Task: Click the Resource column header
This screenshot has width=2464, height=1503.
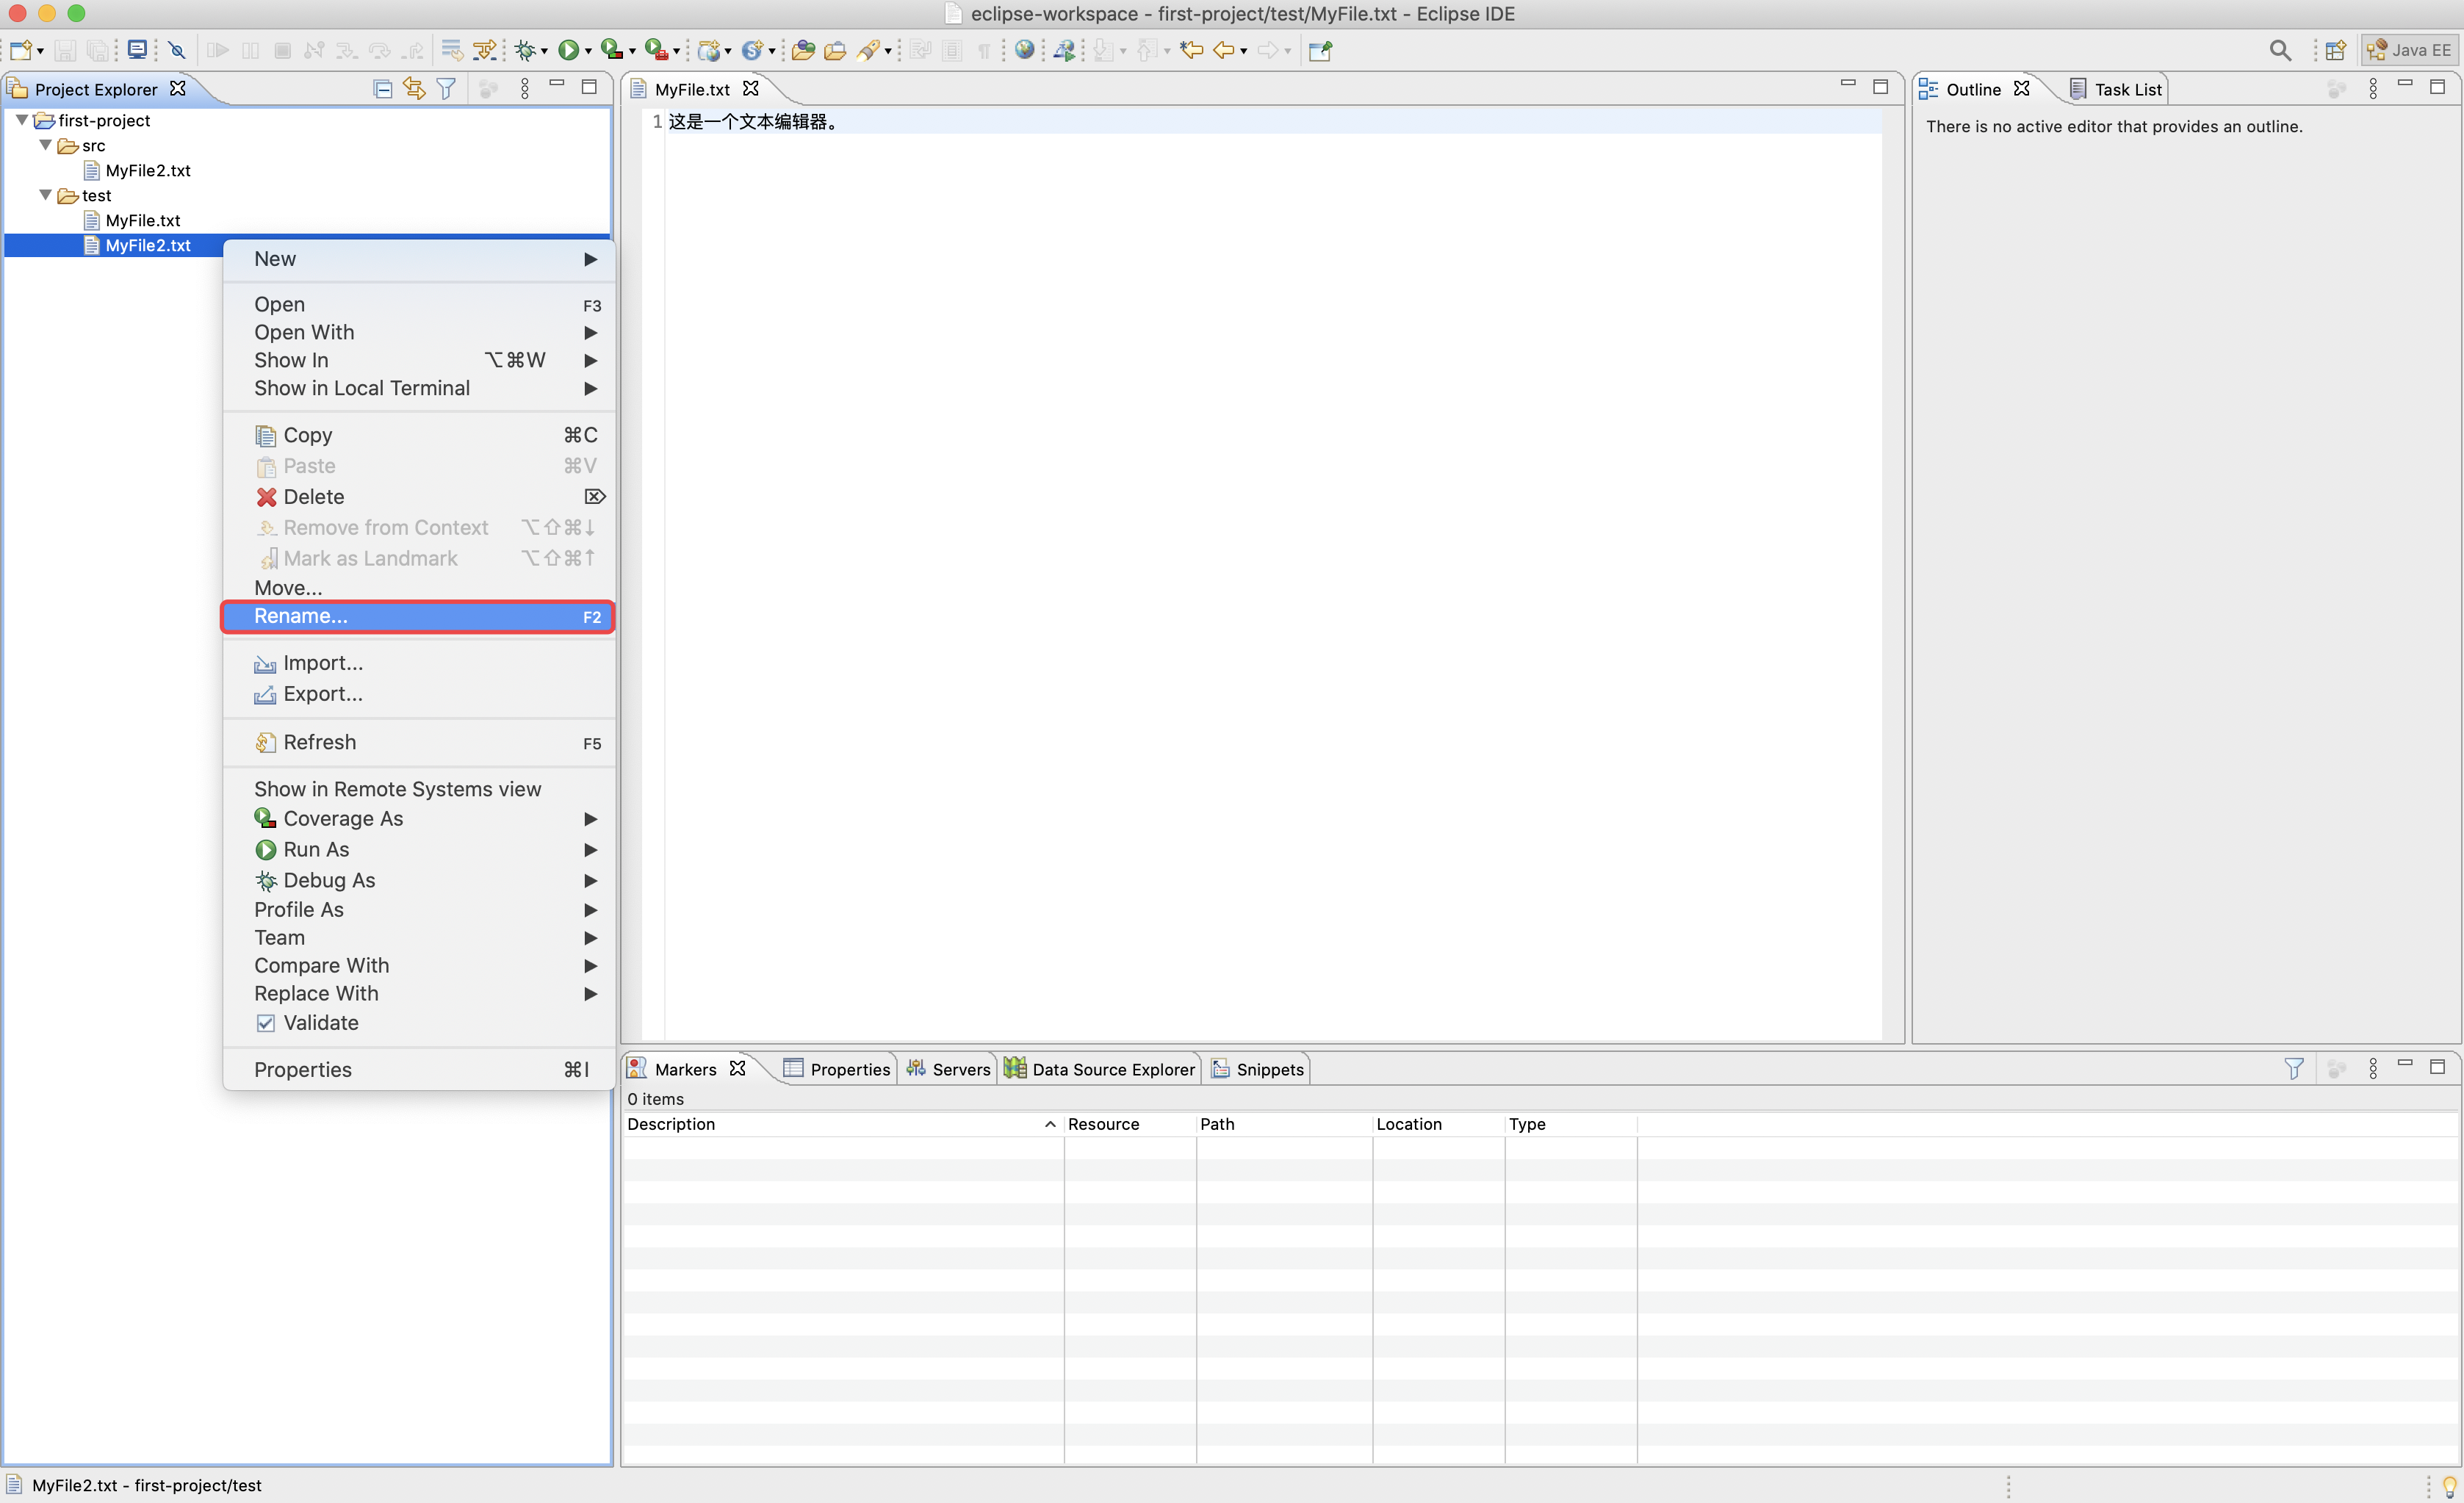Action: coord(1130,1124)
